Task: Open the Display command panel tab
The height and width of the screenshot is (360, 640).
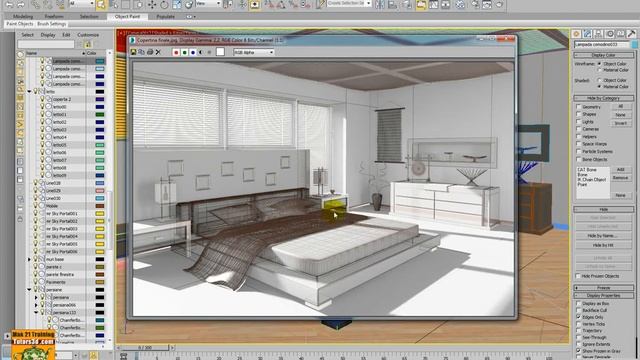Action: [x=620, y=34]
